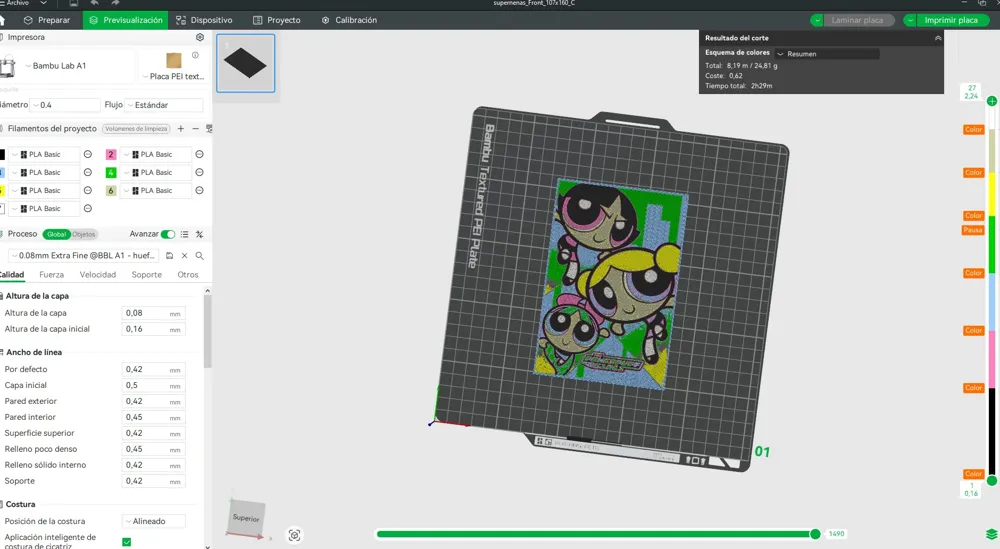Toggle the Avanzar advanced mode switch
The image size is (1000, 549).
(x=168, y=234)
